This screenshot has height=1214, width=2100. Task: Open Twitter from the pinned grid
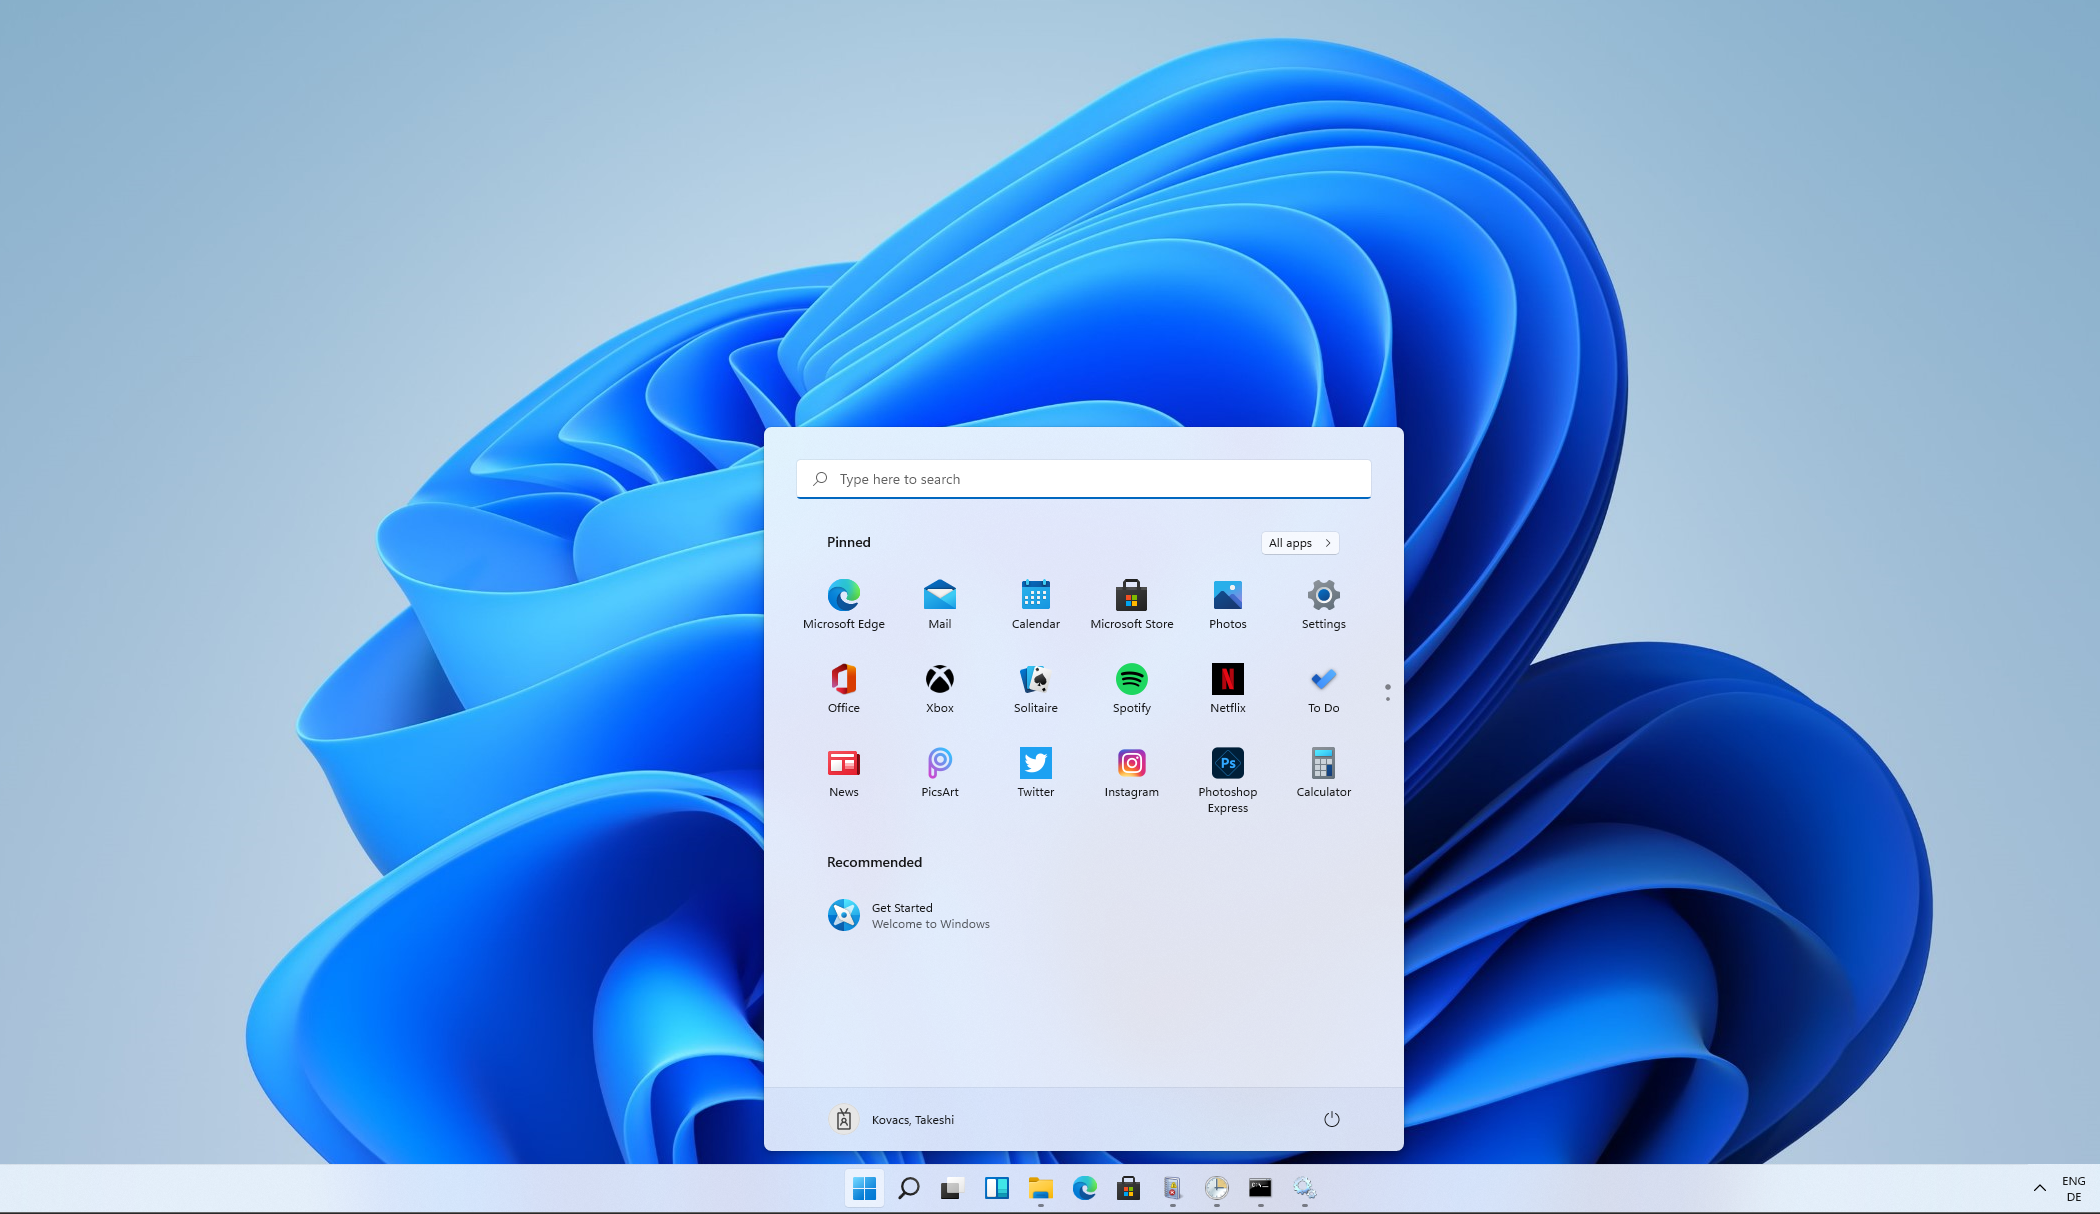coord(1035,772)
